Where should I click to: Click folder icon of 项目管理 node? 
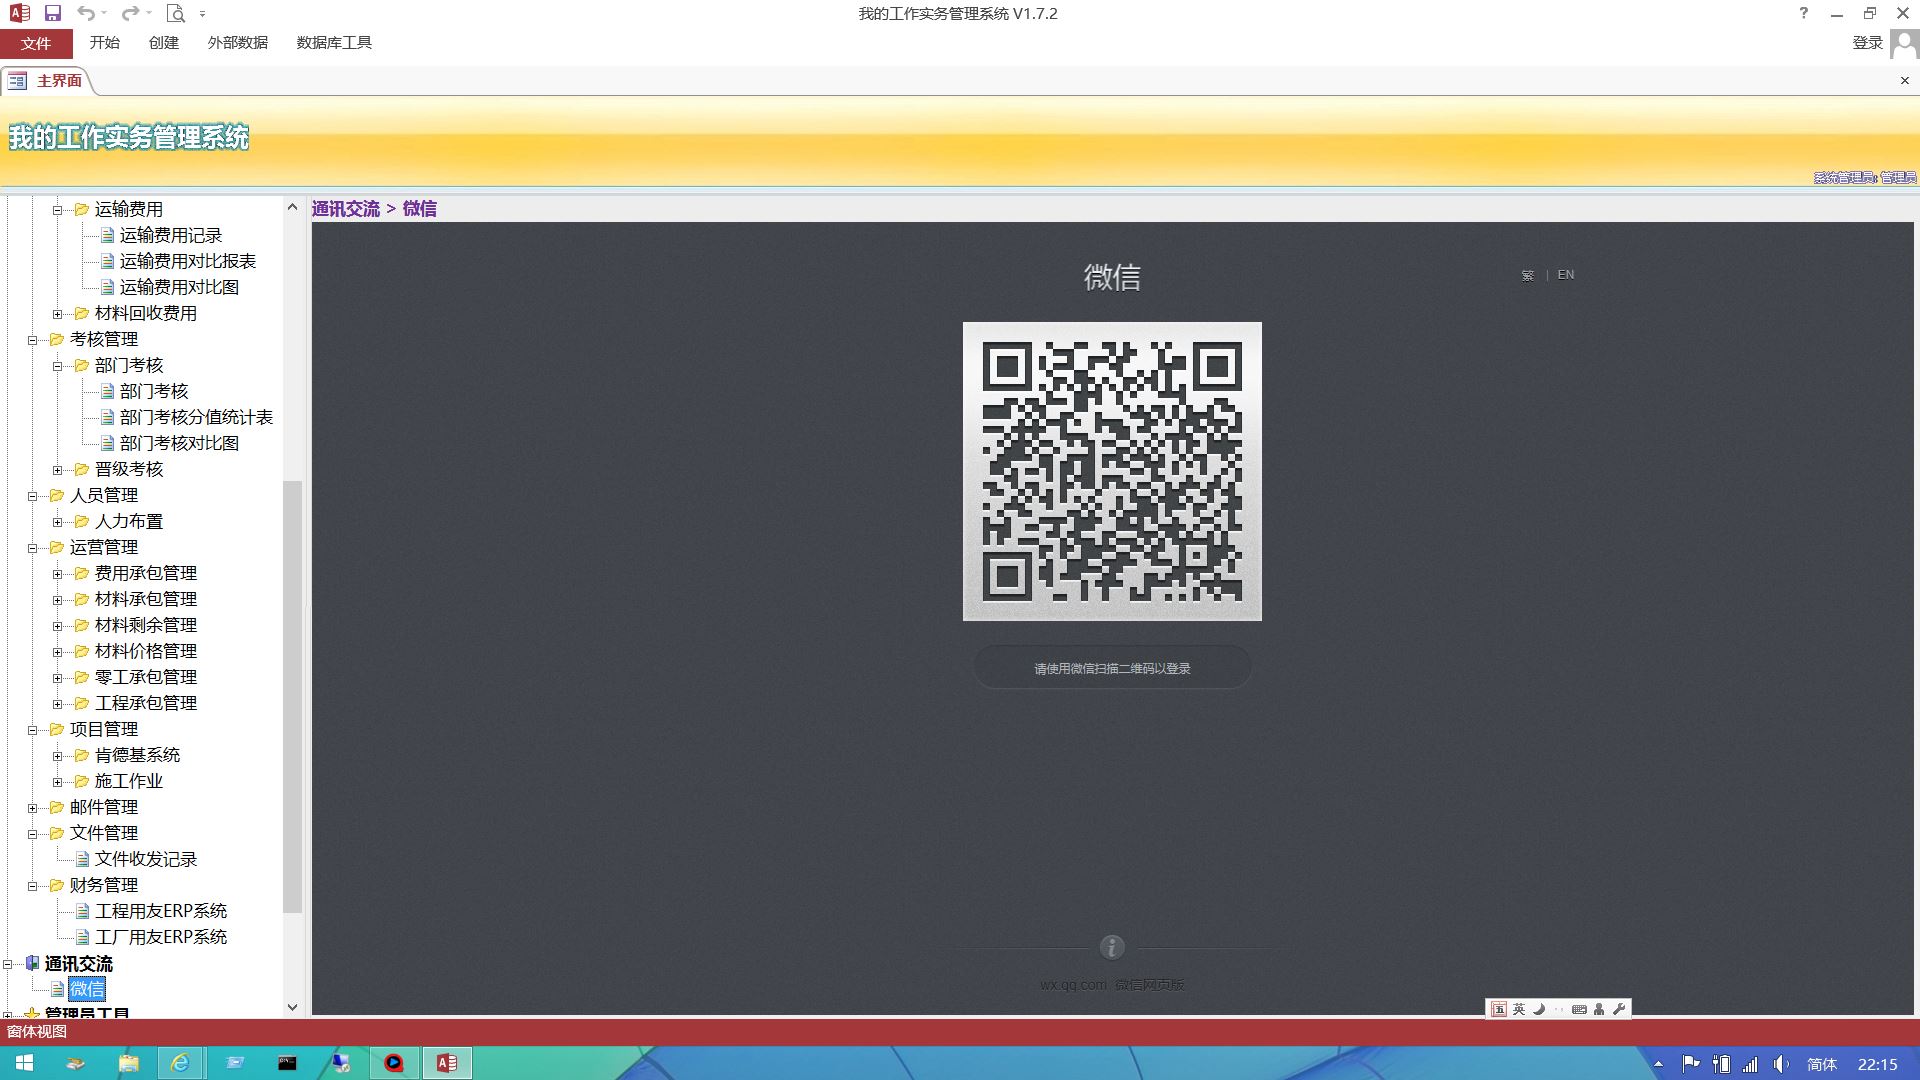pyautogui.click(x=57, y=729)
